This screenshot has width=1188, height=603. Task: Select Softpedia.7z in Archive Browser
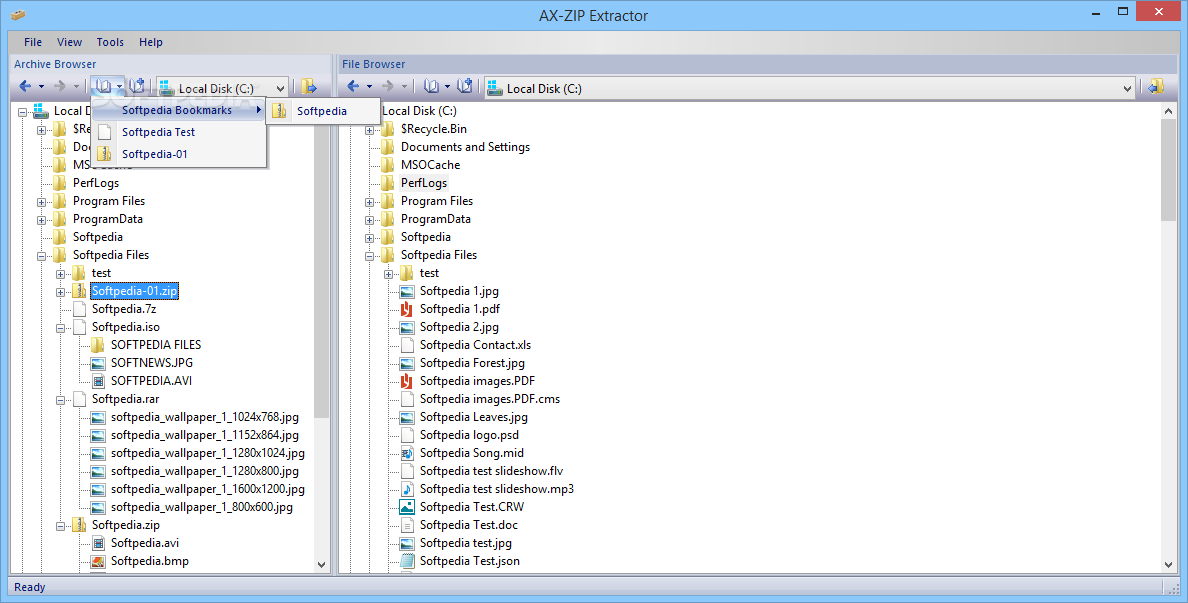point(124,309)
